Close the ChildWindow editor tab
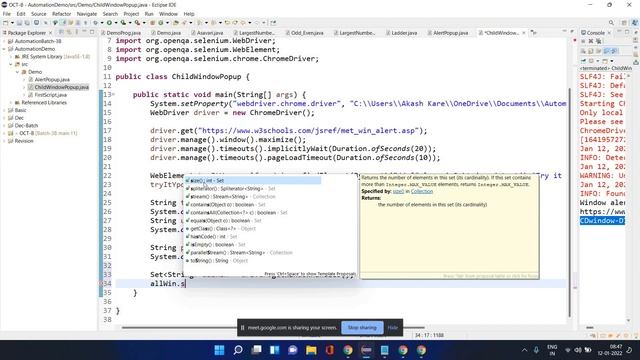The image size is (640, 360). pos(524,33)
